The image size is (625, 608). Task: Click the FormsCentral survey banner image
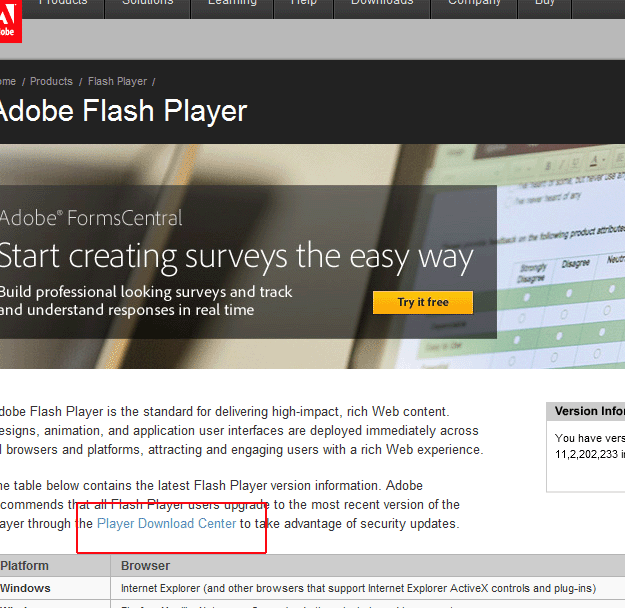(x=312, y=256)
